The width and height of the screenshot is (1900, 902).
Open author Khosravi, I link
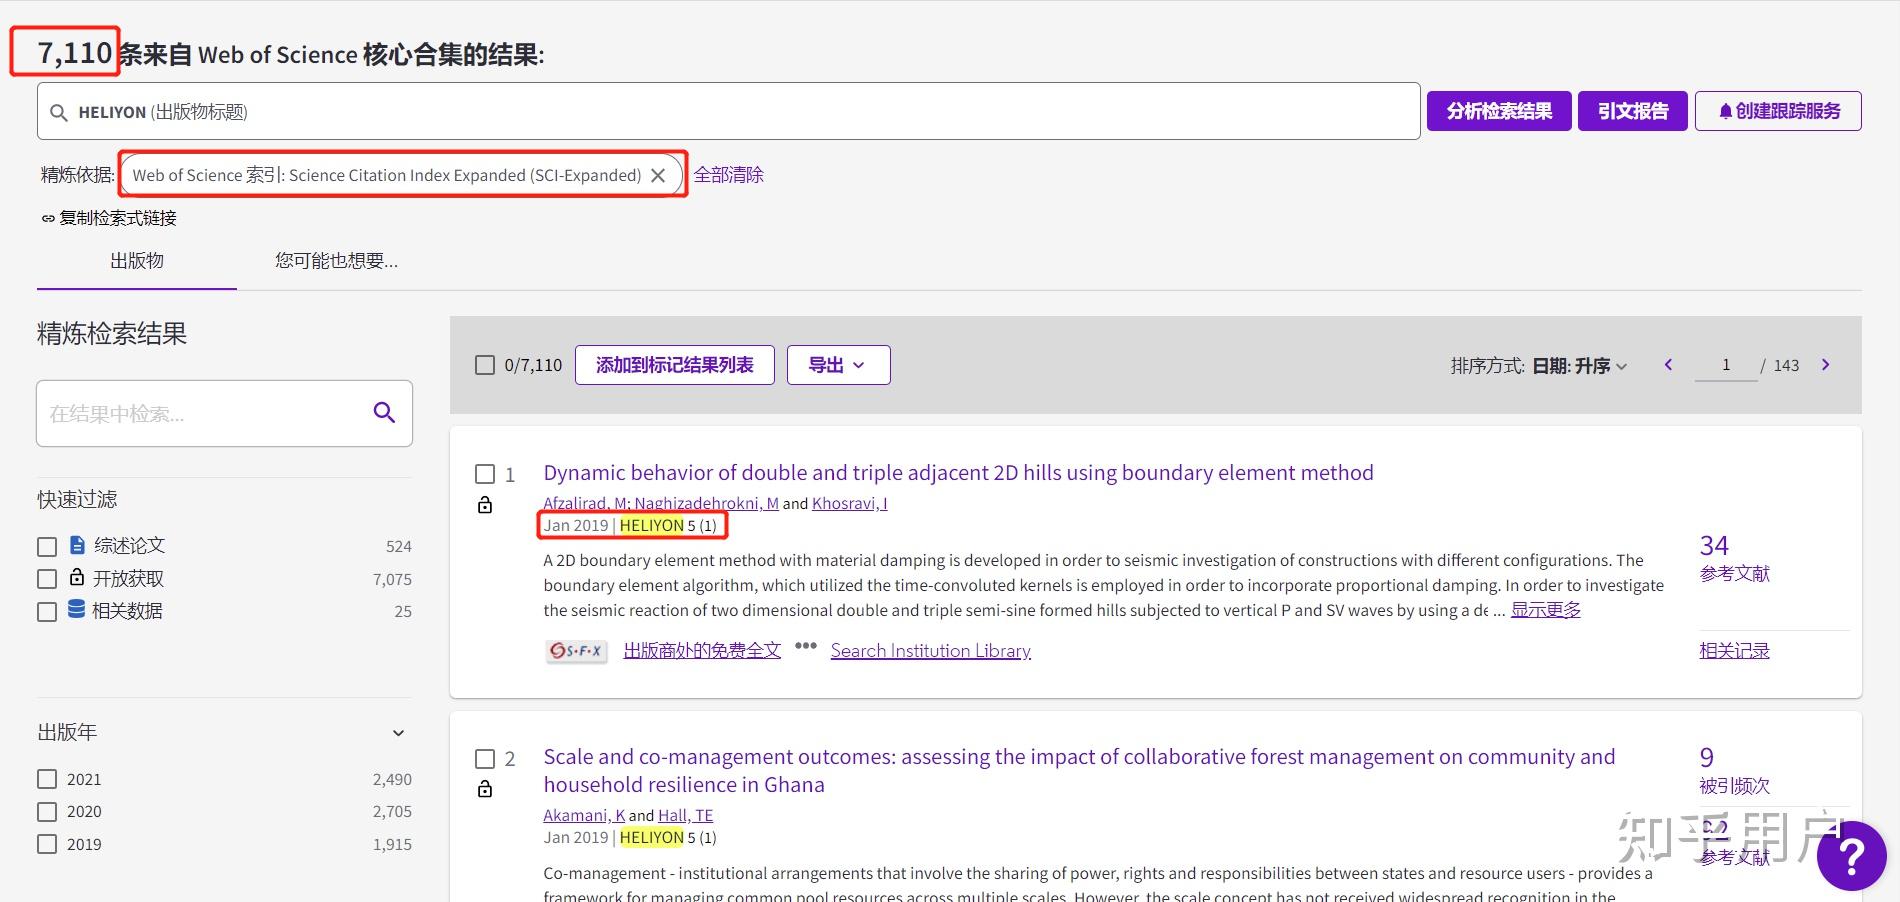click(849, 503)
